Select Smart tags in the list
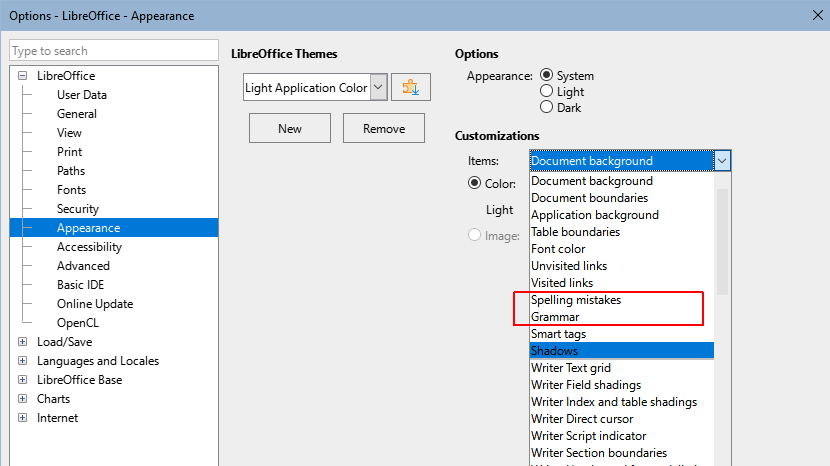 (622, 334)
